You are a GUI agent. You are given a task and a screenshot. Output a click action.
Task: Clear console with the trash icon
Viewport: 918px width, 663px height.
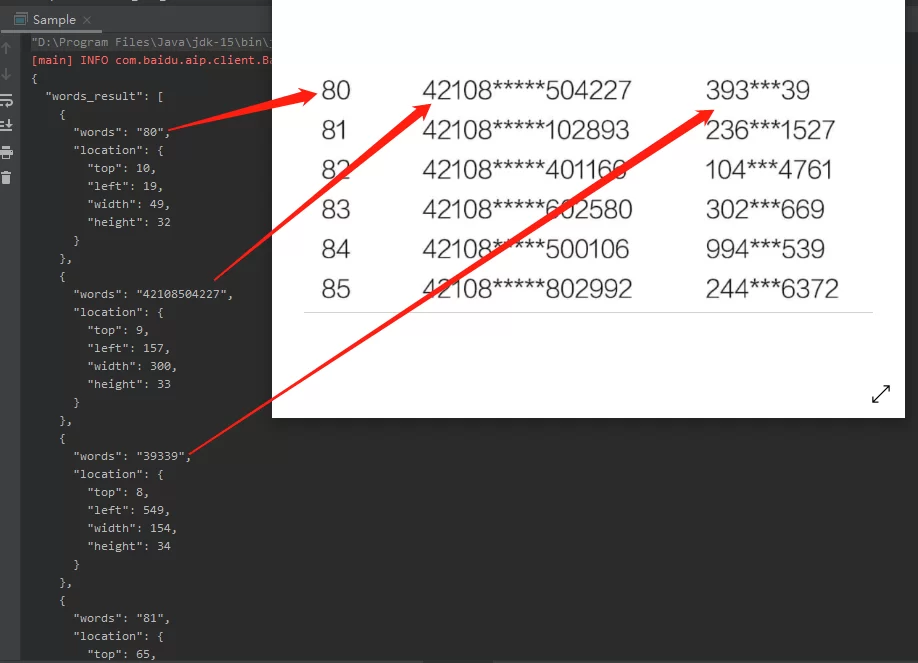[6, 178]
